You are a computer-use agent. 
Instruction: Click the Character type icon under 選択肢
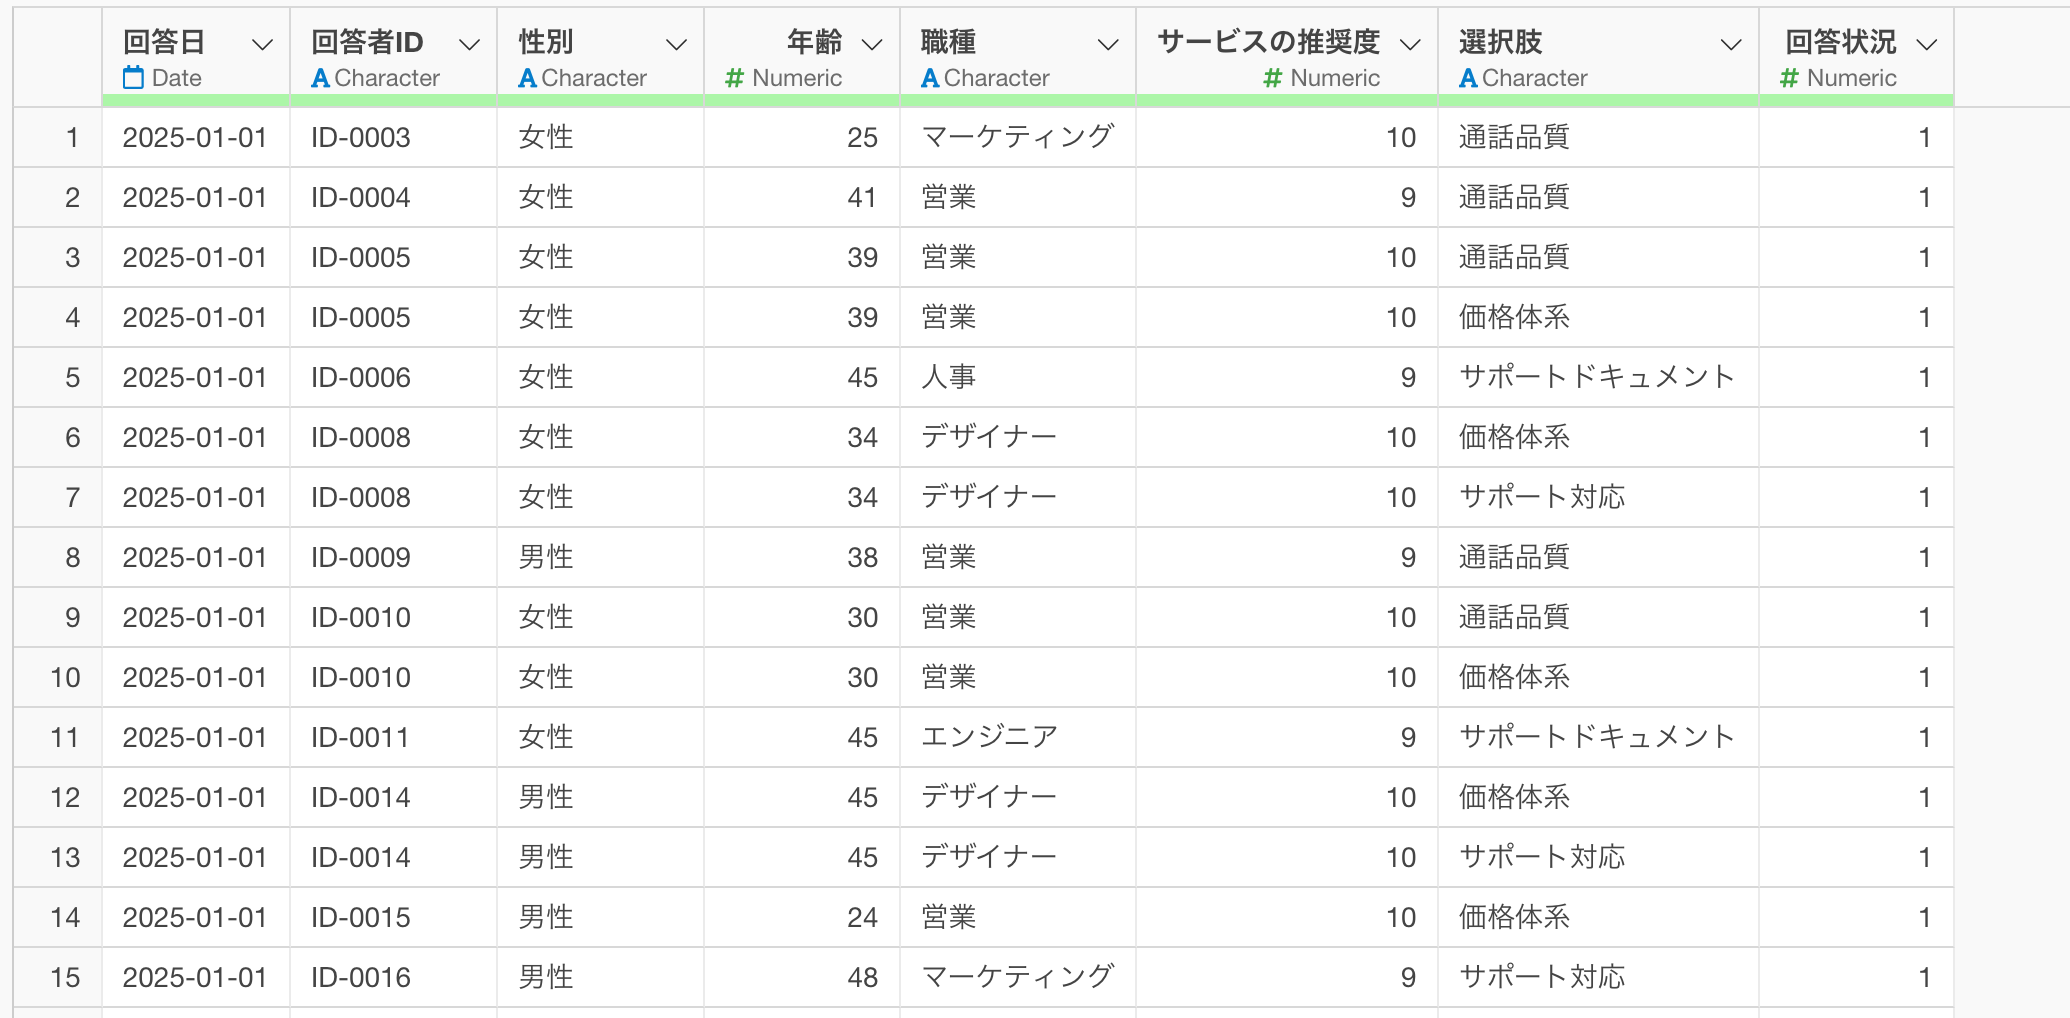1468,78
